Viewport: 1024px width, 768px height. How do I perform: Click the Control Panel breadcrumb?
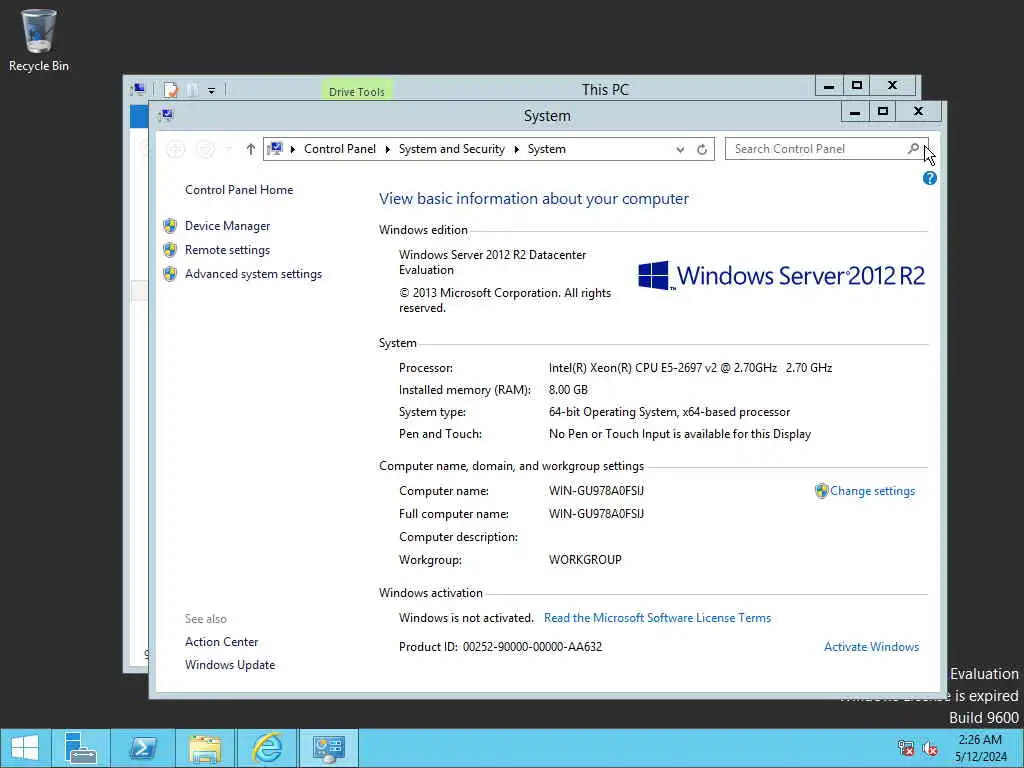pos(340,149)
